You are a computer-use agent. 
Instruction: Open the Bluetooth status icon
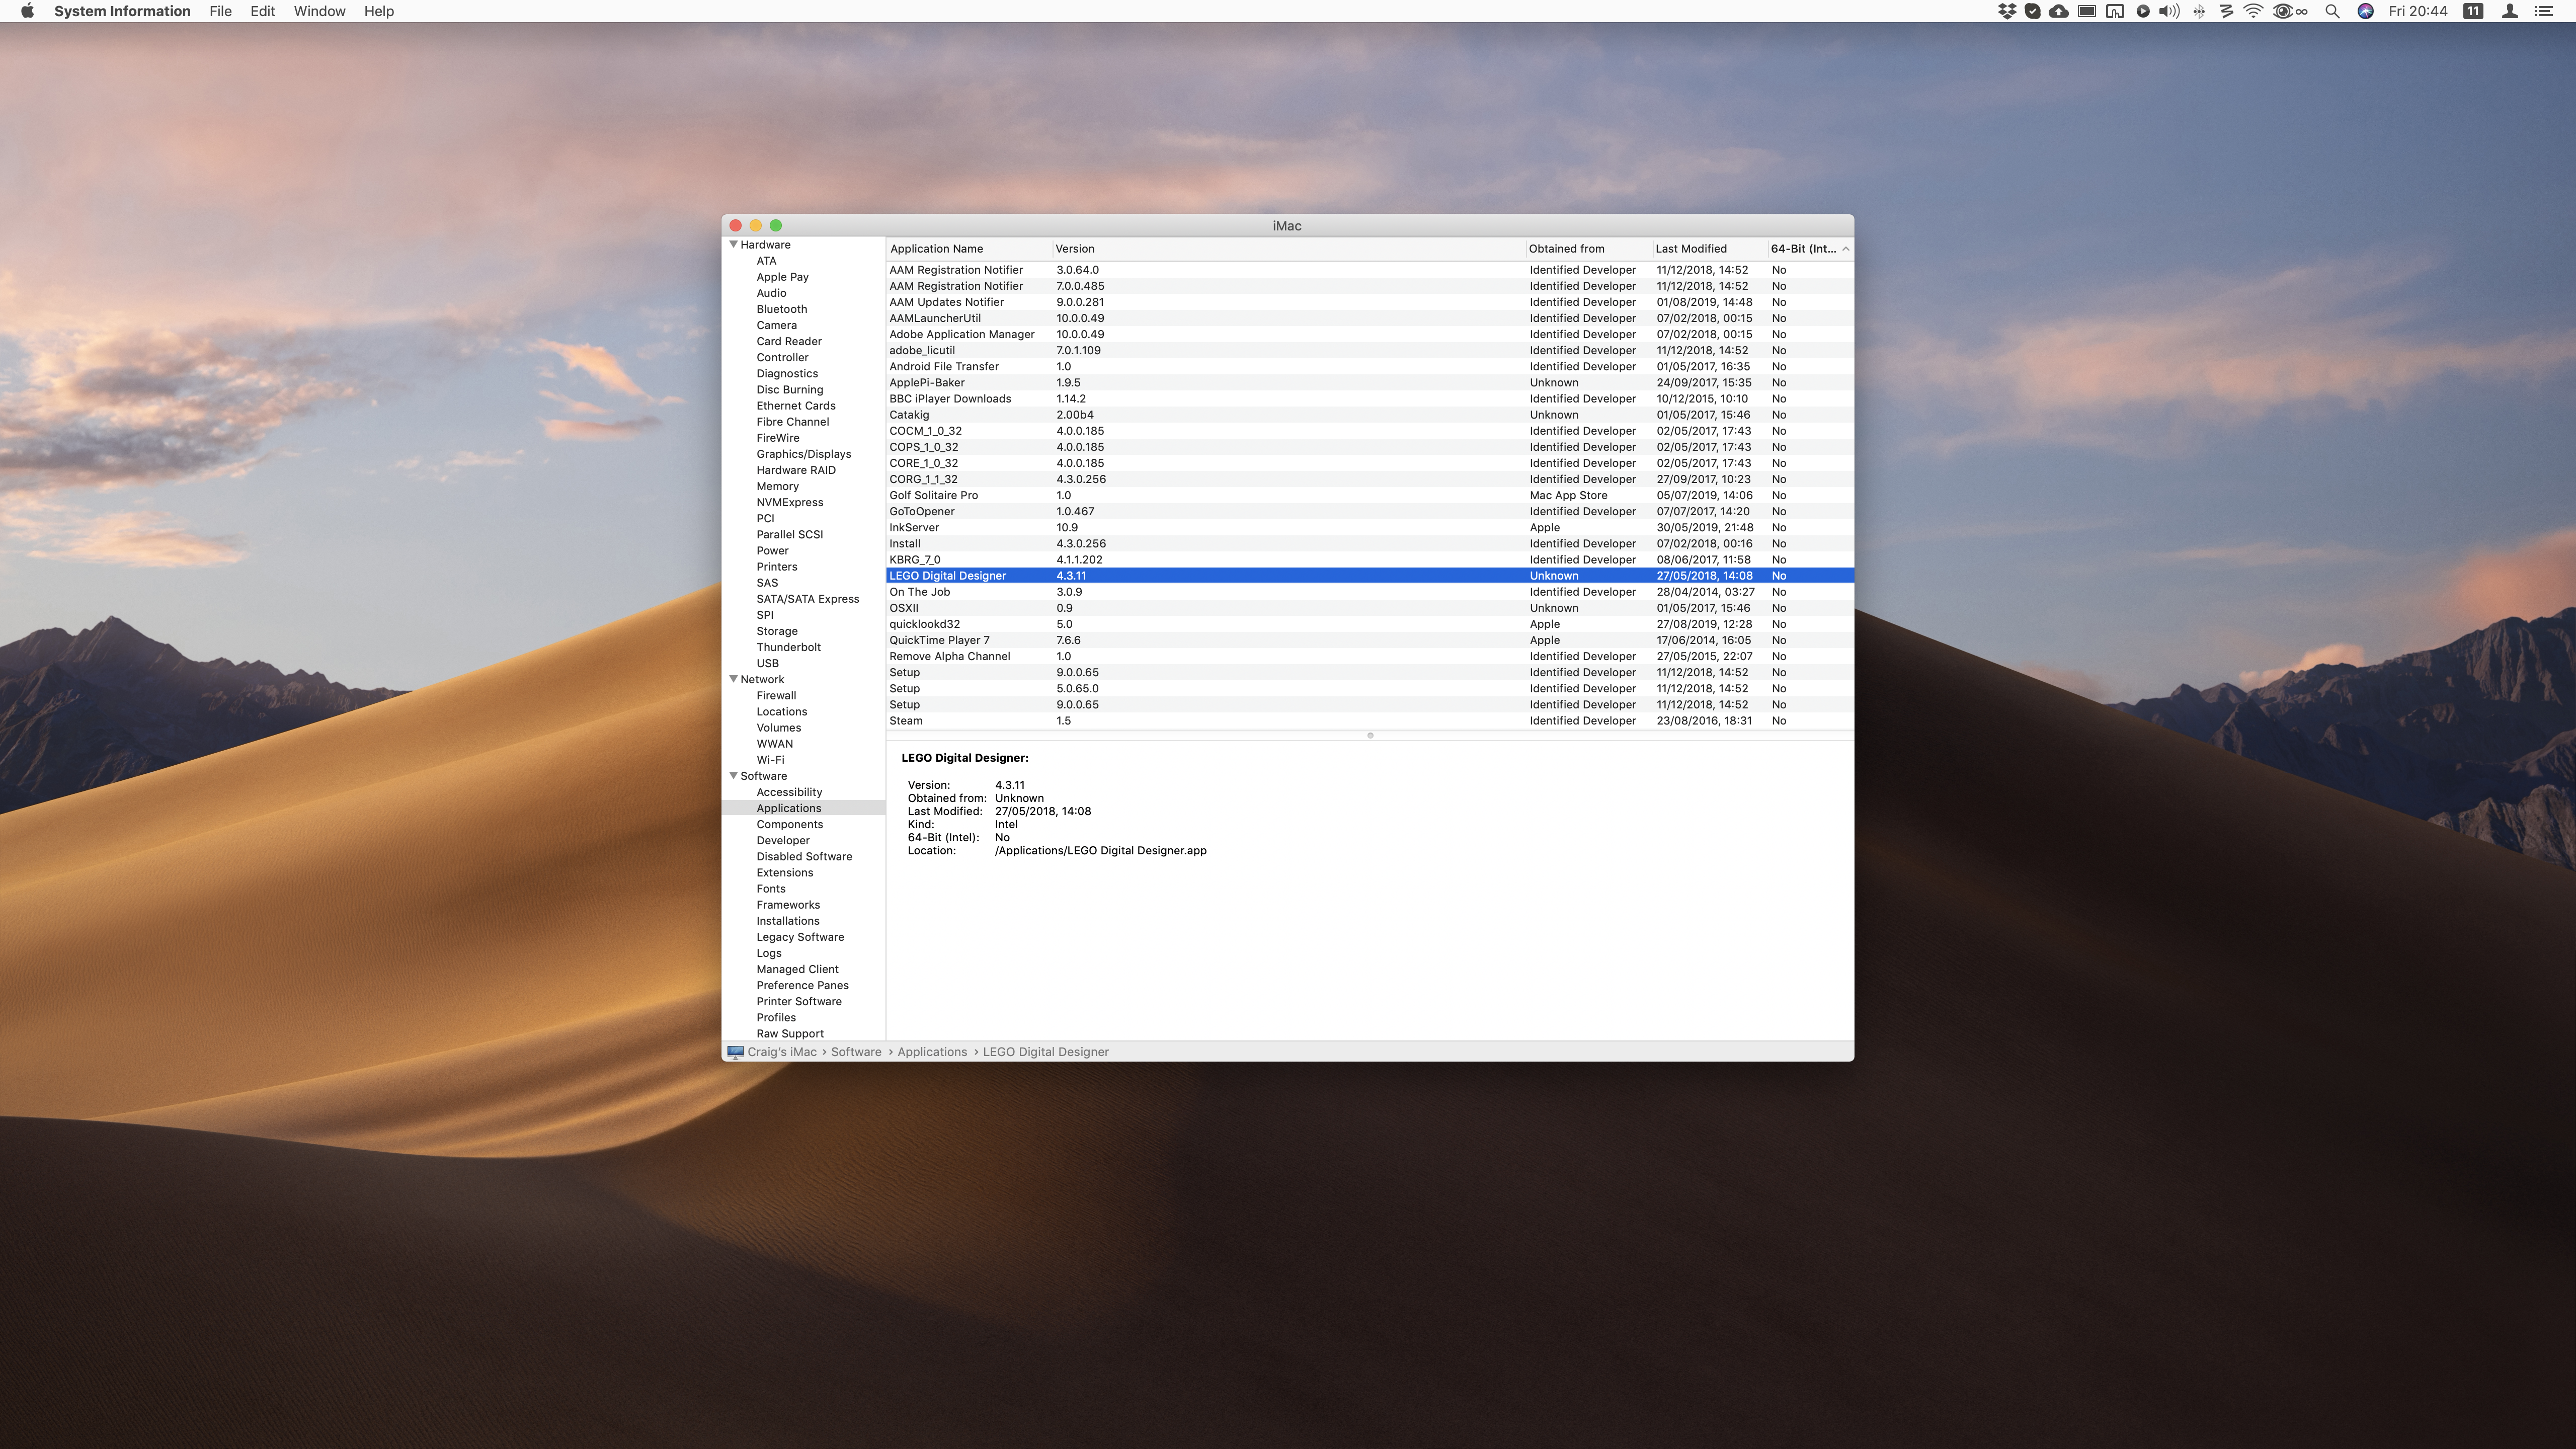[2199, 11]
